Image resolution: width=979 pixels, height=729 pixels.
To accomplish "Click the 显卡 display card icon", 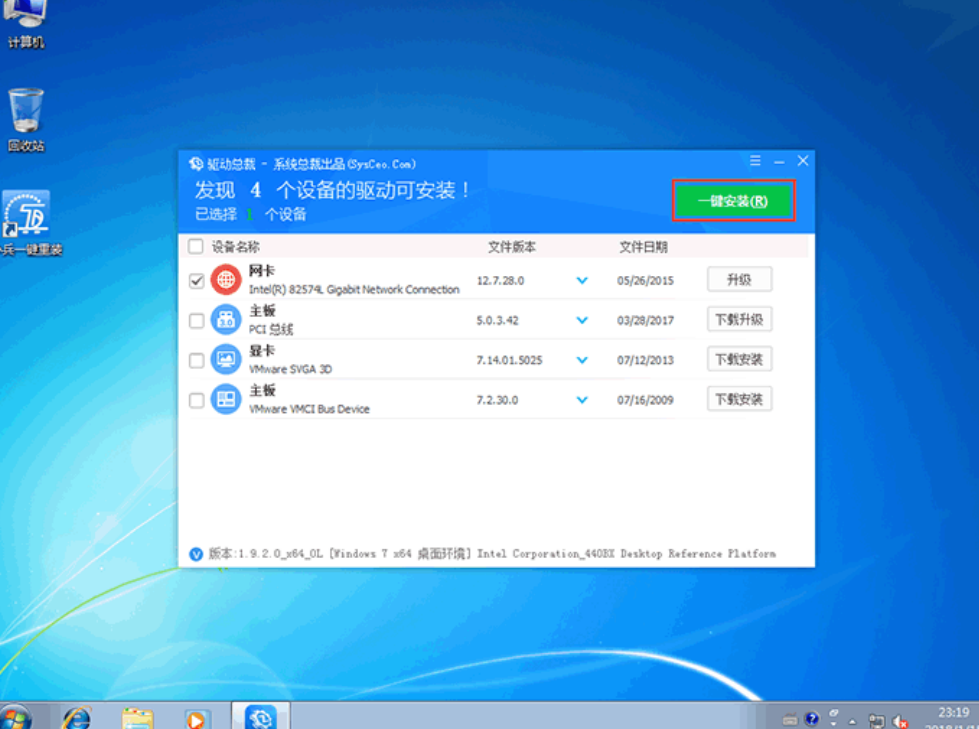I will pos(226,360).
